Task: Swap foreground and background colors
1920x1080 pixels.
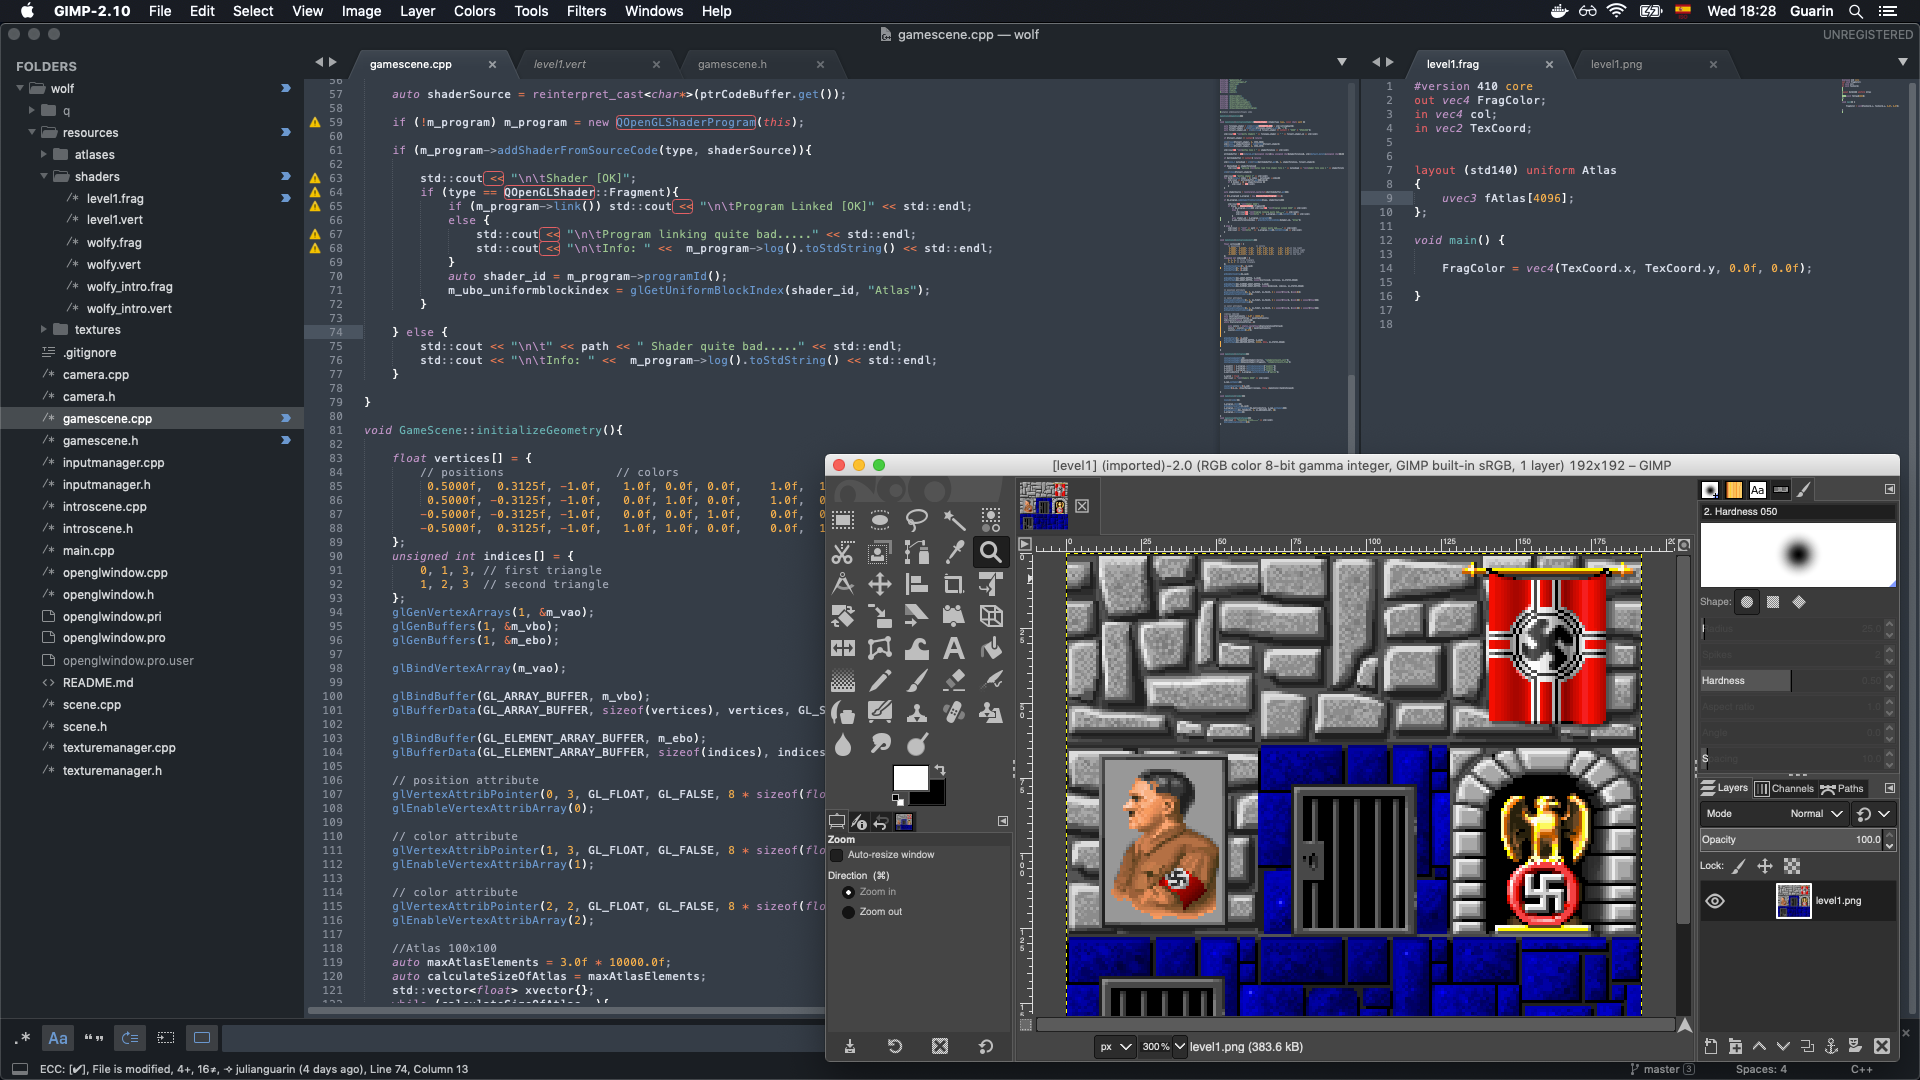Action: (940, 770)
